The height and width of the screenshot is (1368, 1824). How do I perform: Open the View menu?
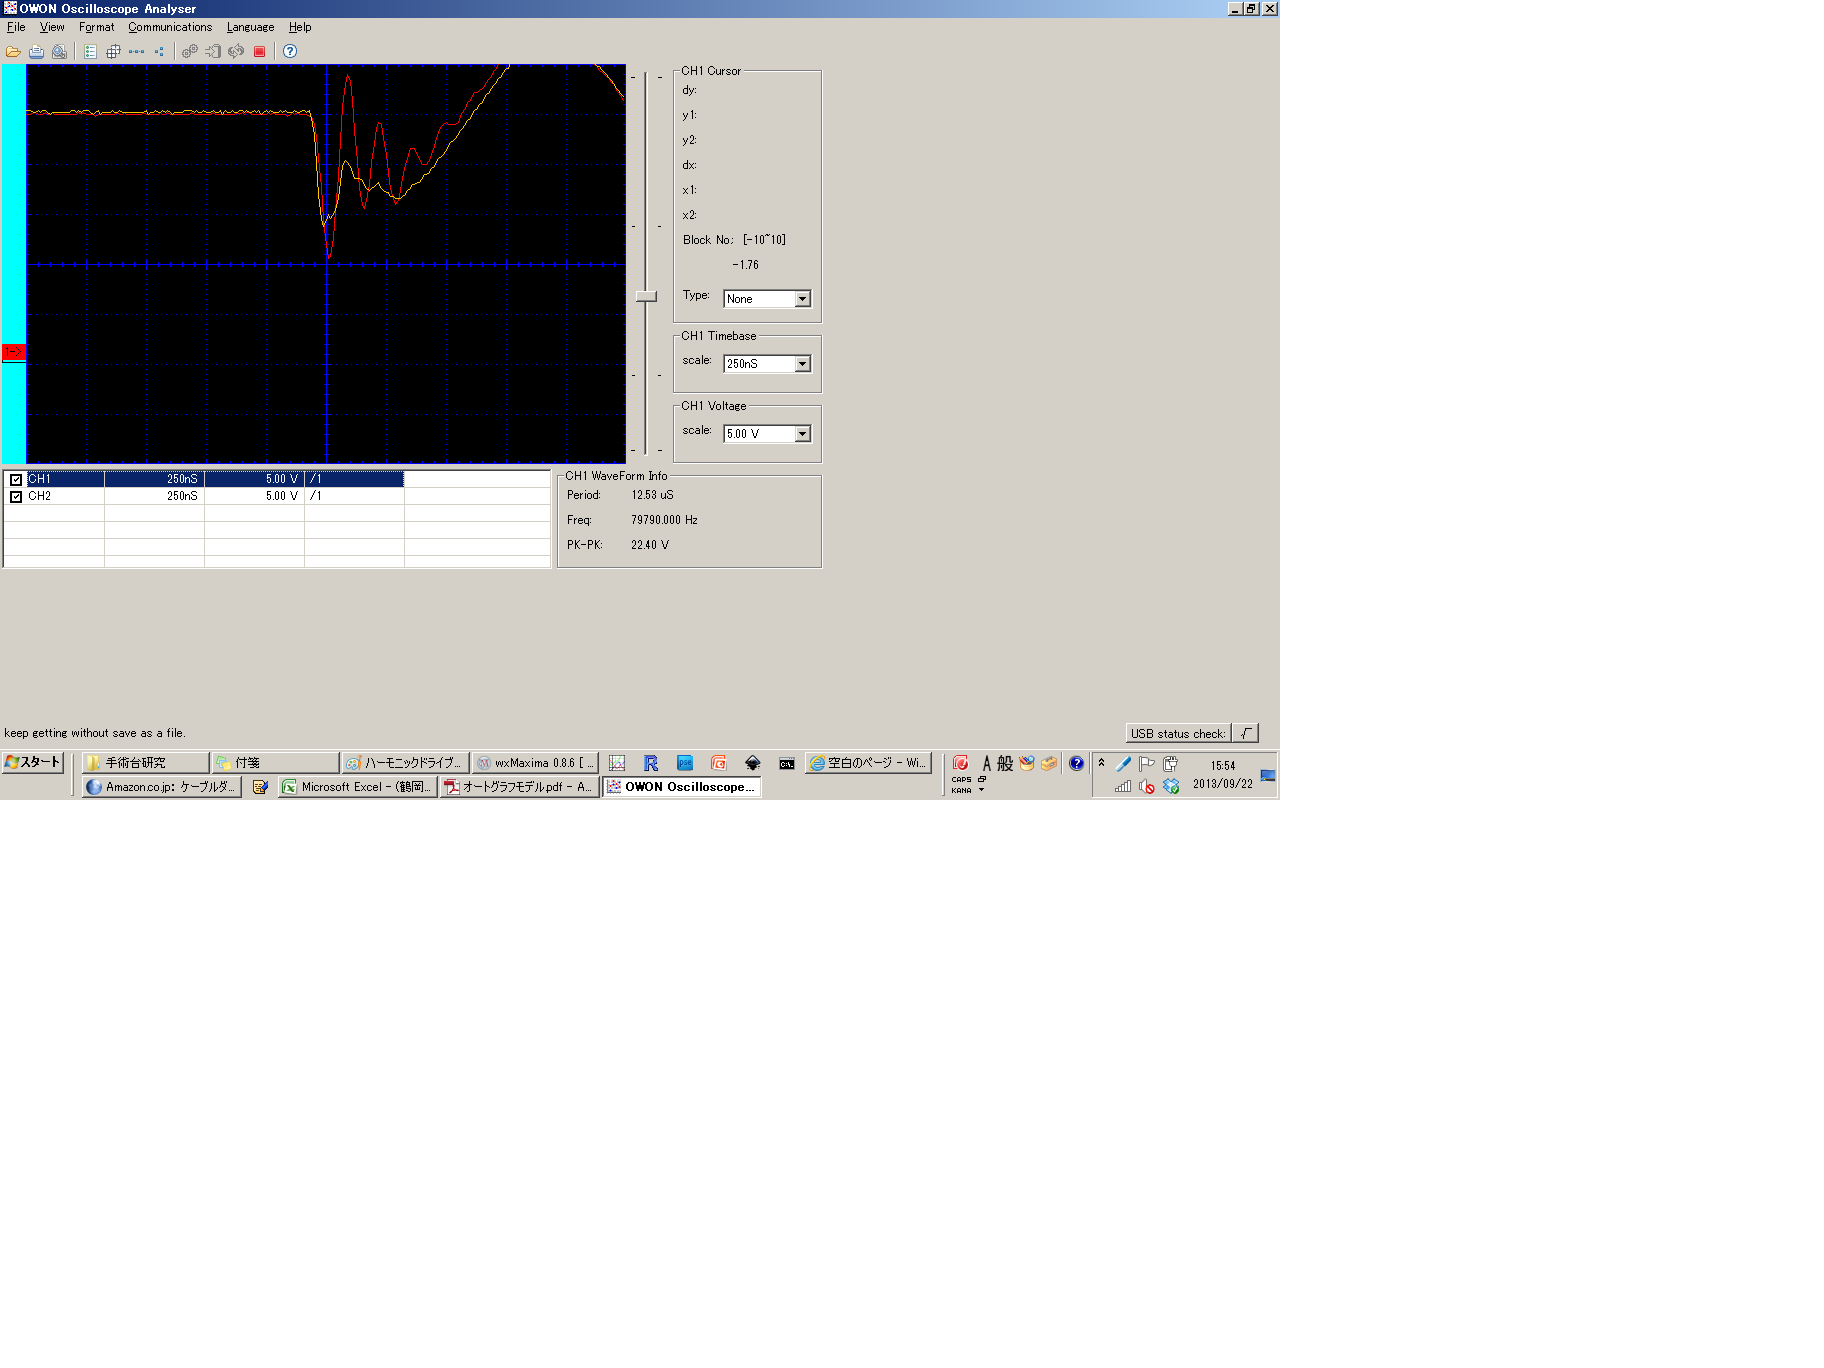pyautogui.click(x=52, y=27)
